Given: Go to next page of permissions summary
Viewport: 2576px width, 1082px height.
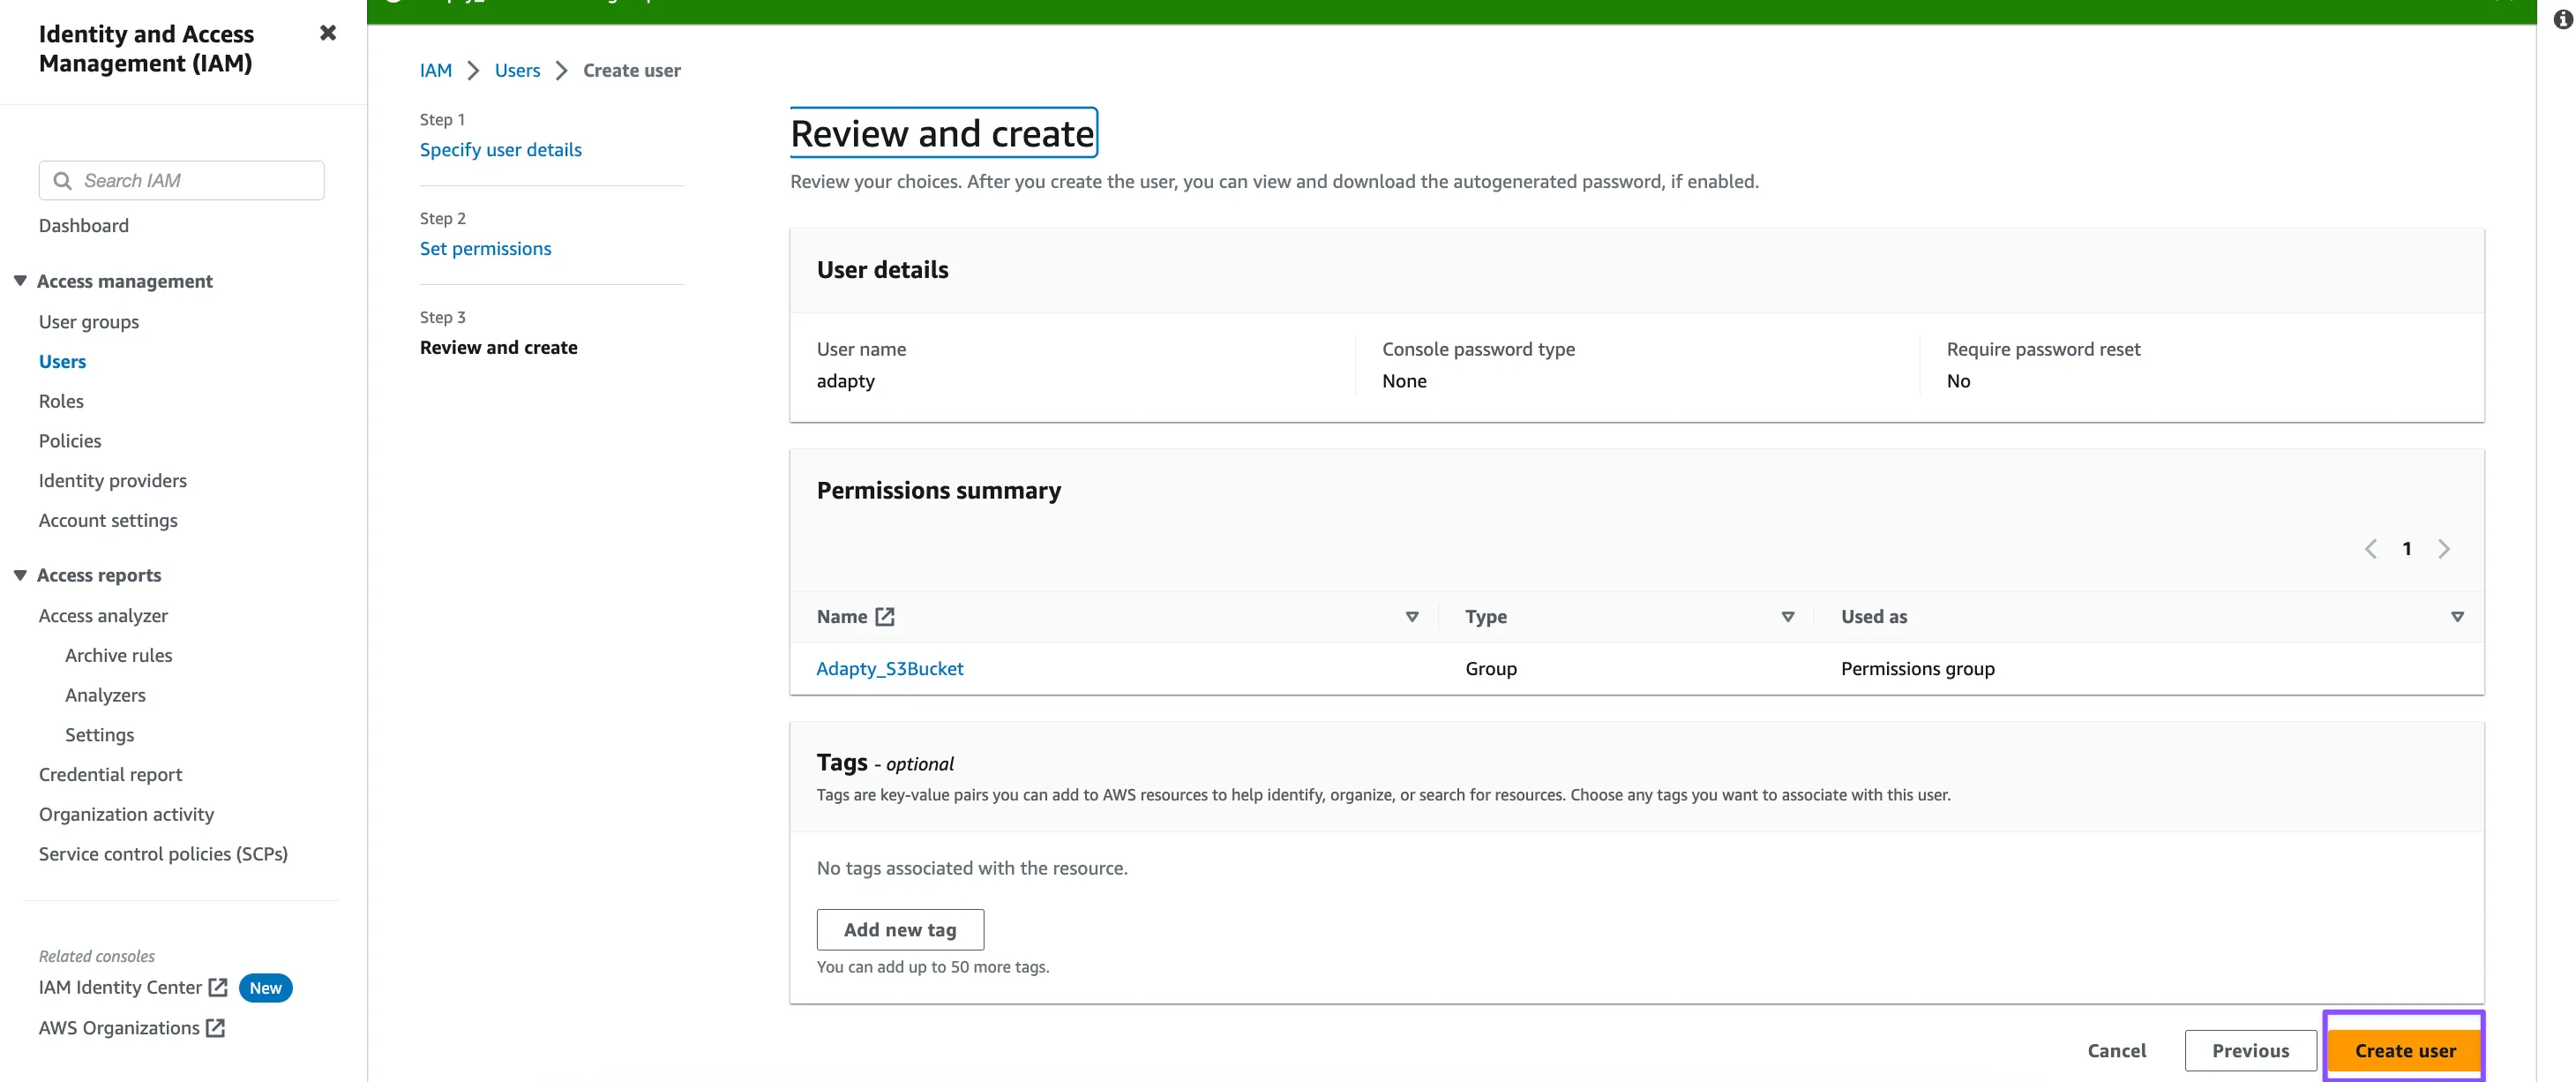Looking at the screenshot, I should [x=2444, y=549].
